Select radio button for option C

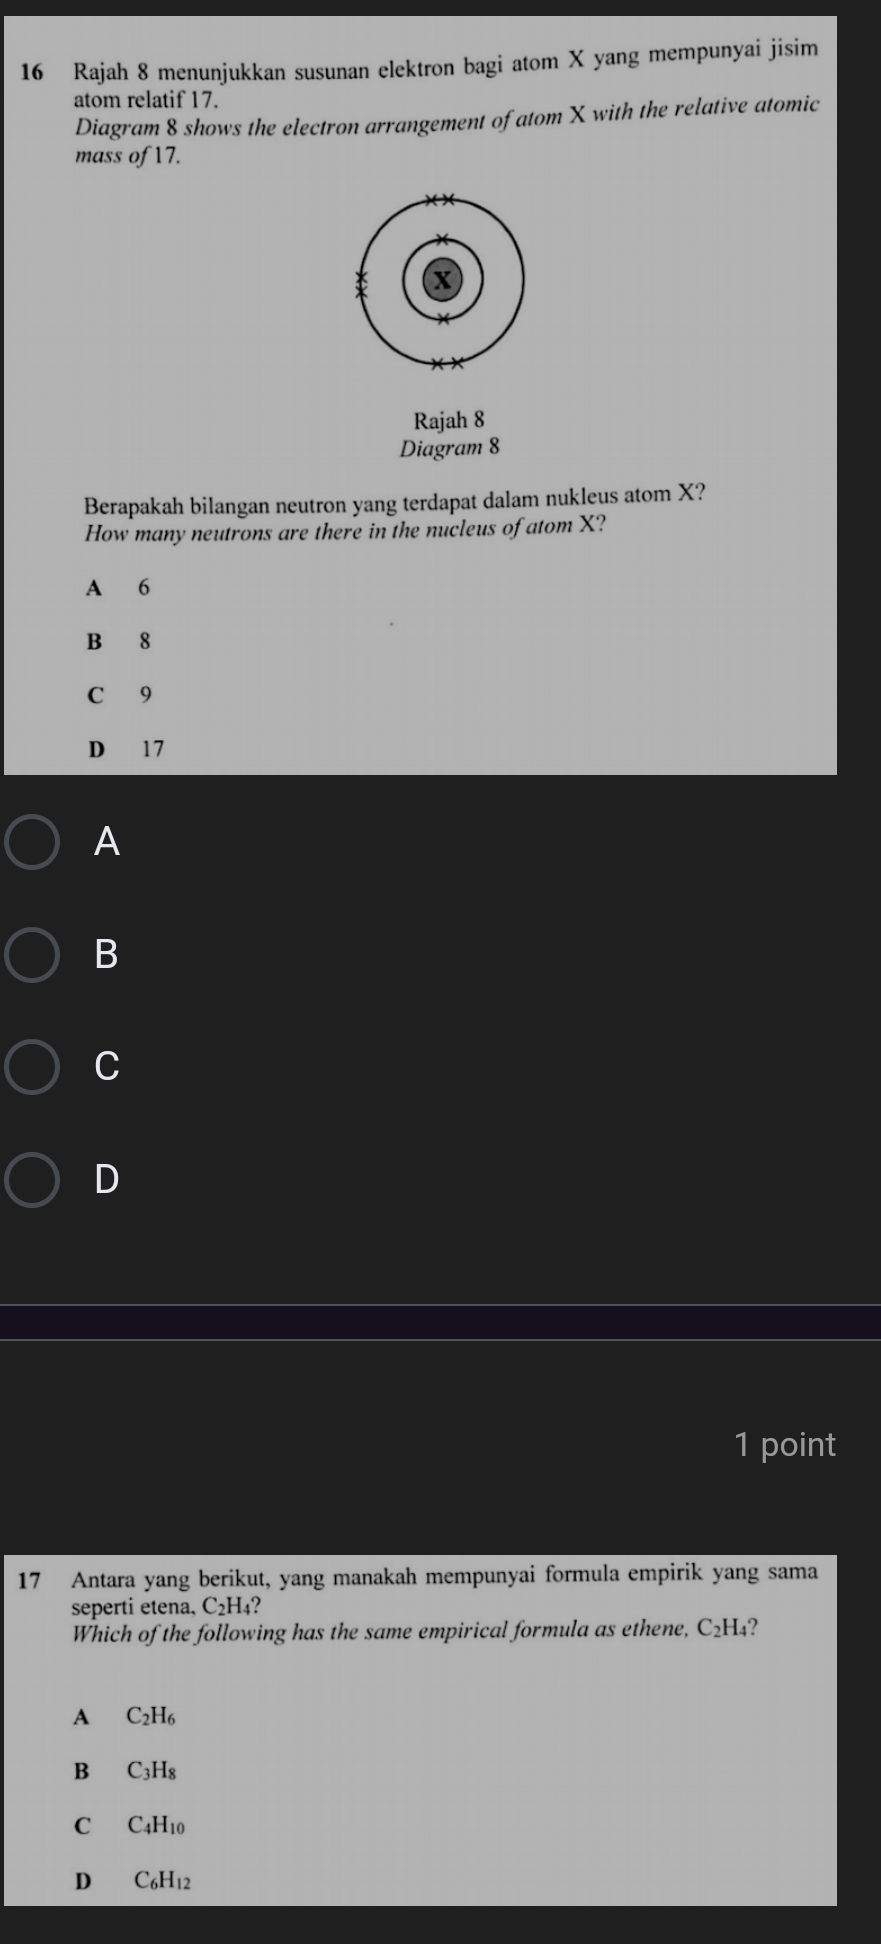coord(32,1067)
